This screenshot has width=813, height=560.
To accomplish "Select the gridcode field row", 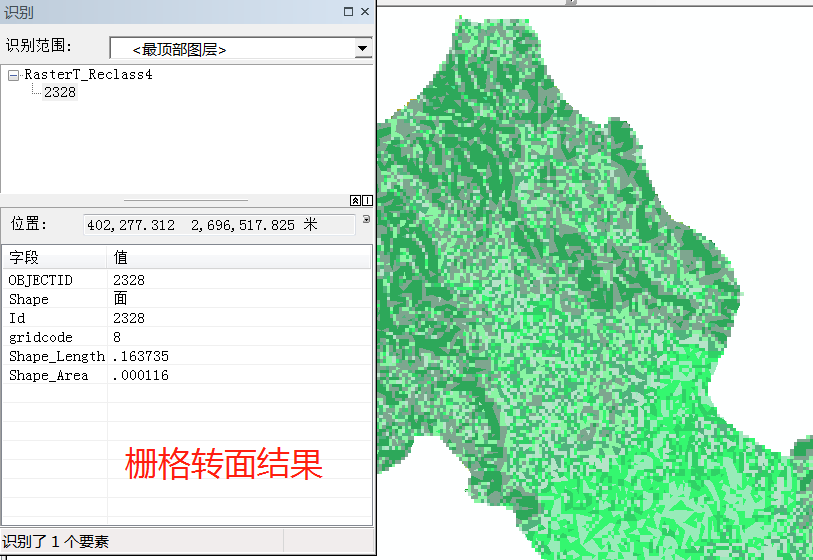I will point(55,337).
